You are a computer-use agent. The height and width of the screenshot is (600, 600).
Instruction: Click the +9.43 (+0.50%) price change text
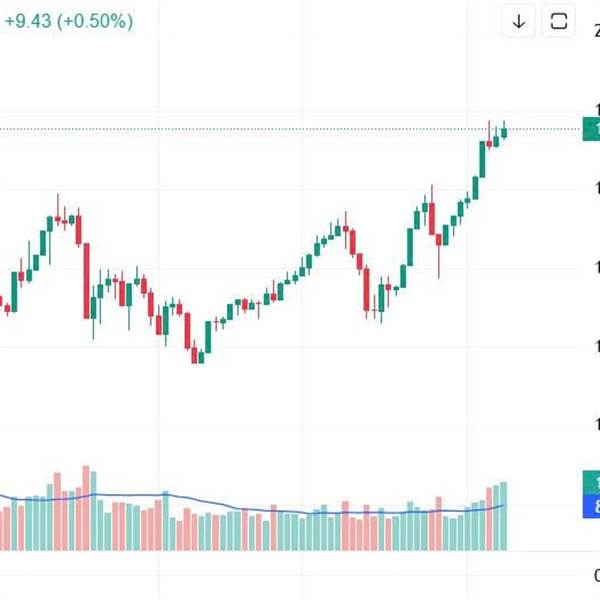click(x=68, y=21)
